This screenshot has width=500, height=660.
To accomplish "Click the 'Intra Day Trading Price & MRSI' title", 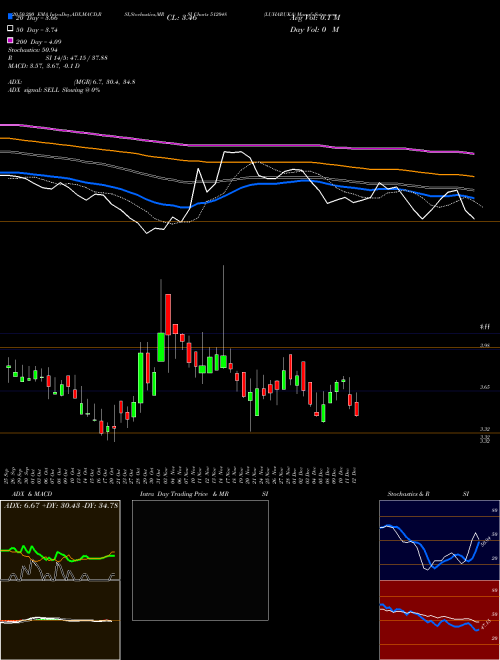I will click(204, 494).
